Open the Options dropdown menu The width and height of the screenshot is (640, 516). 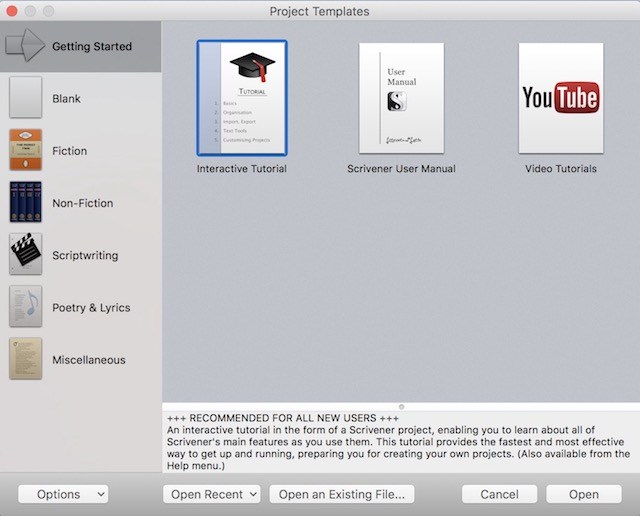(64, 494)
